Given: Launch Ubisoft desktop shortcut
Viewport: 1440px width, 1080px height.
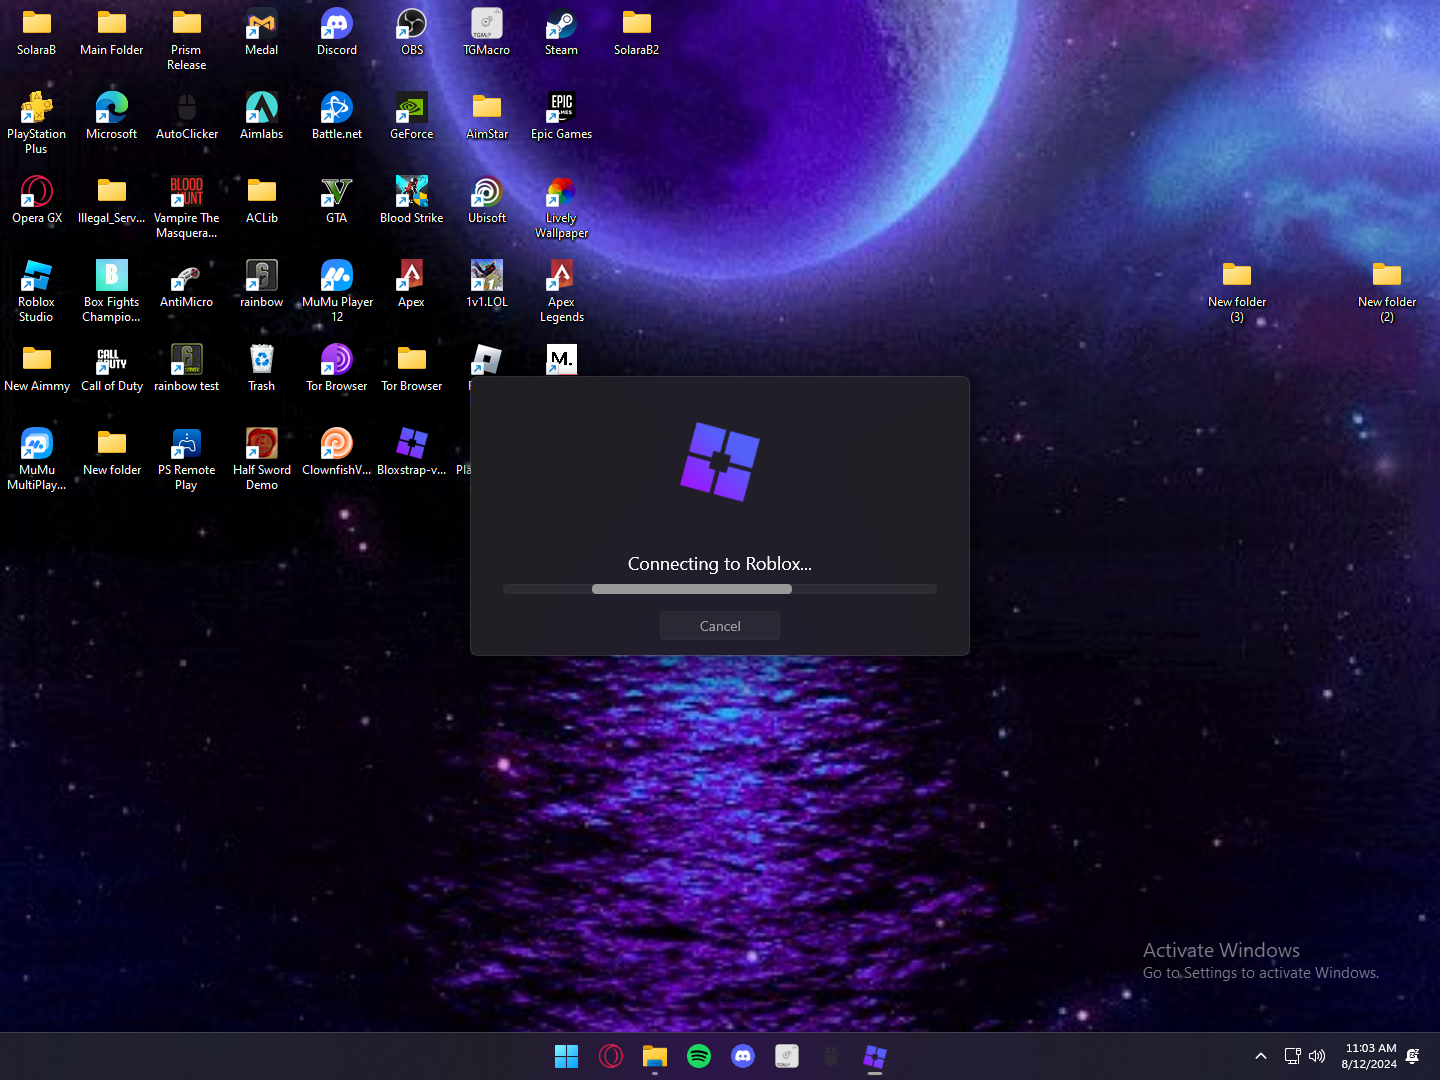Looking at the screenshot, I should pos(487,200).
